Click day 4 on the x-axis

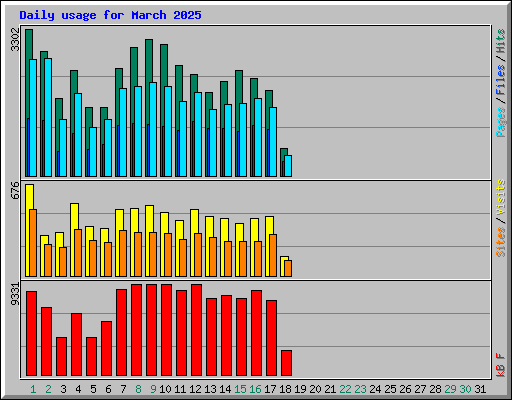point(78,389)
